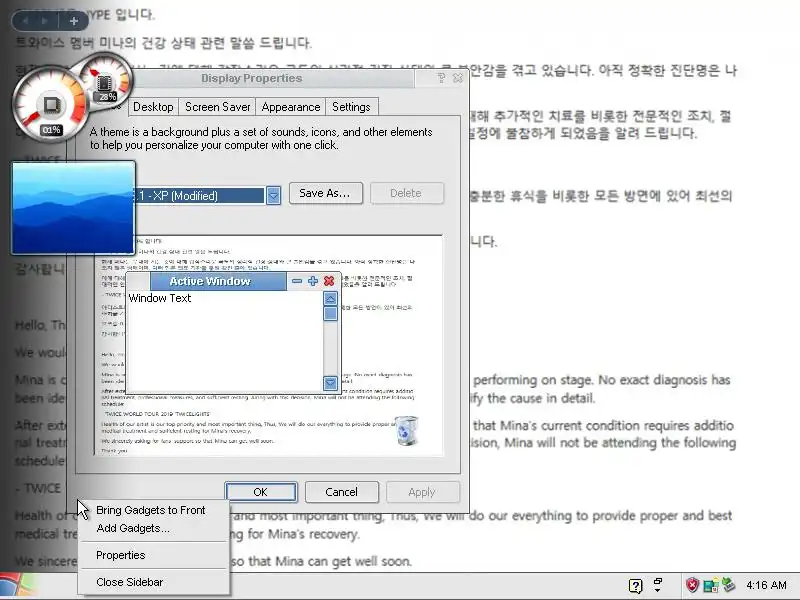Click the XP (Modified) theme selection box
The width and height of the screenshot is (800, 600).
coord(199,195)
